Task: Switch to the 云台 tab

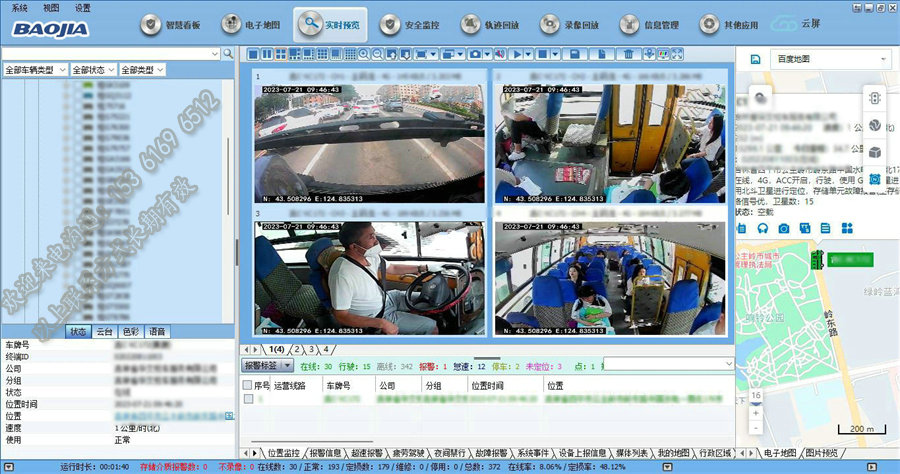Action: pyautogui.click(x=105, y=332)
